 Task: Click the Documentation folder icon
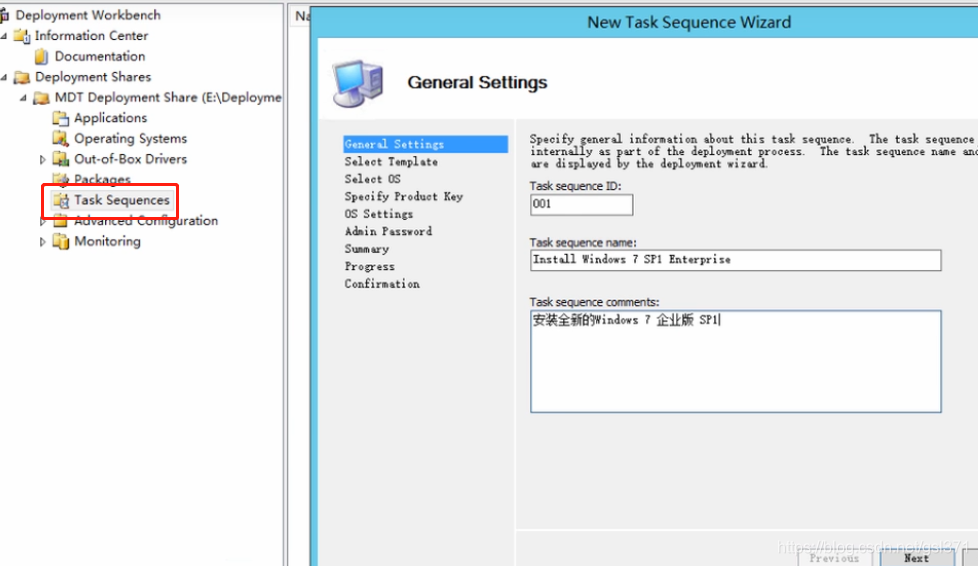coord(42,57)
